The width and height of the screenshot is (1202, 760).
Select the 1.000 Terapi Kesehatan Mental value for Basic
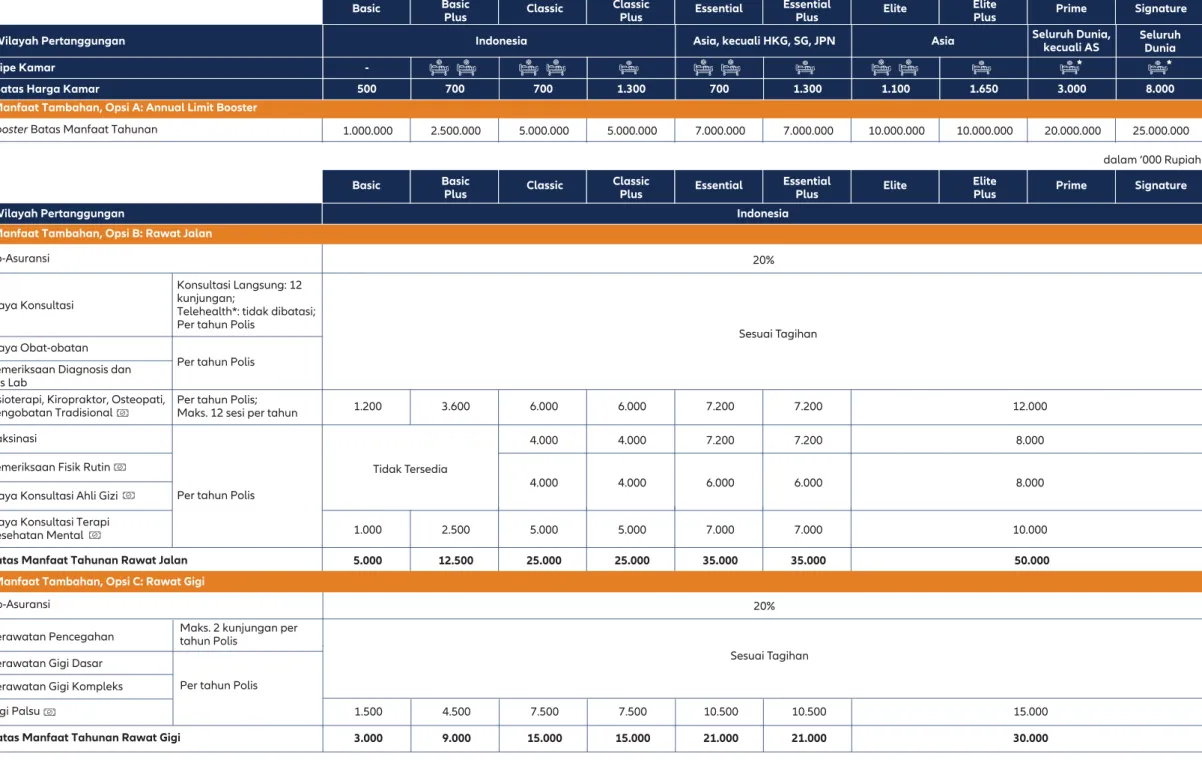[x=367, y=529]
